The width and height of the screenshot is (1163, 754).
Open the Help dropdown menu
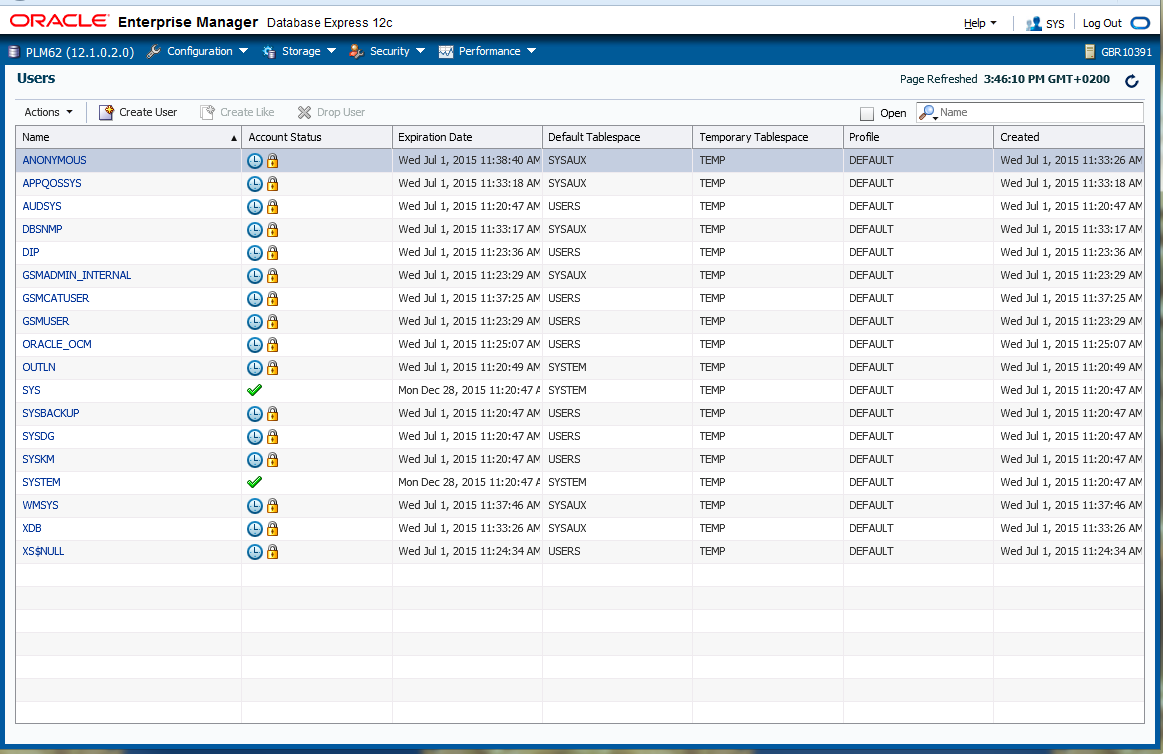(981, 23)
